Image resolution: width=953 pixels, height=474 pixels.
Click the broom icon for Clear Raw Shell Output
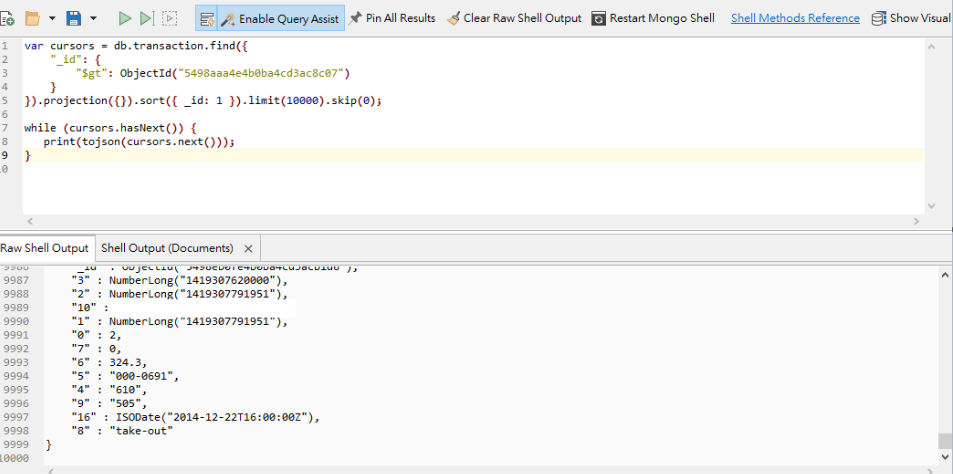click(454, 18)
